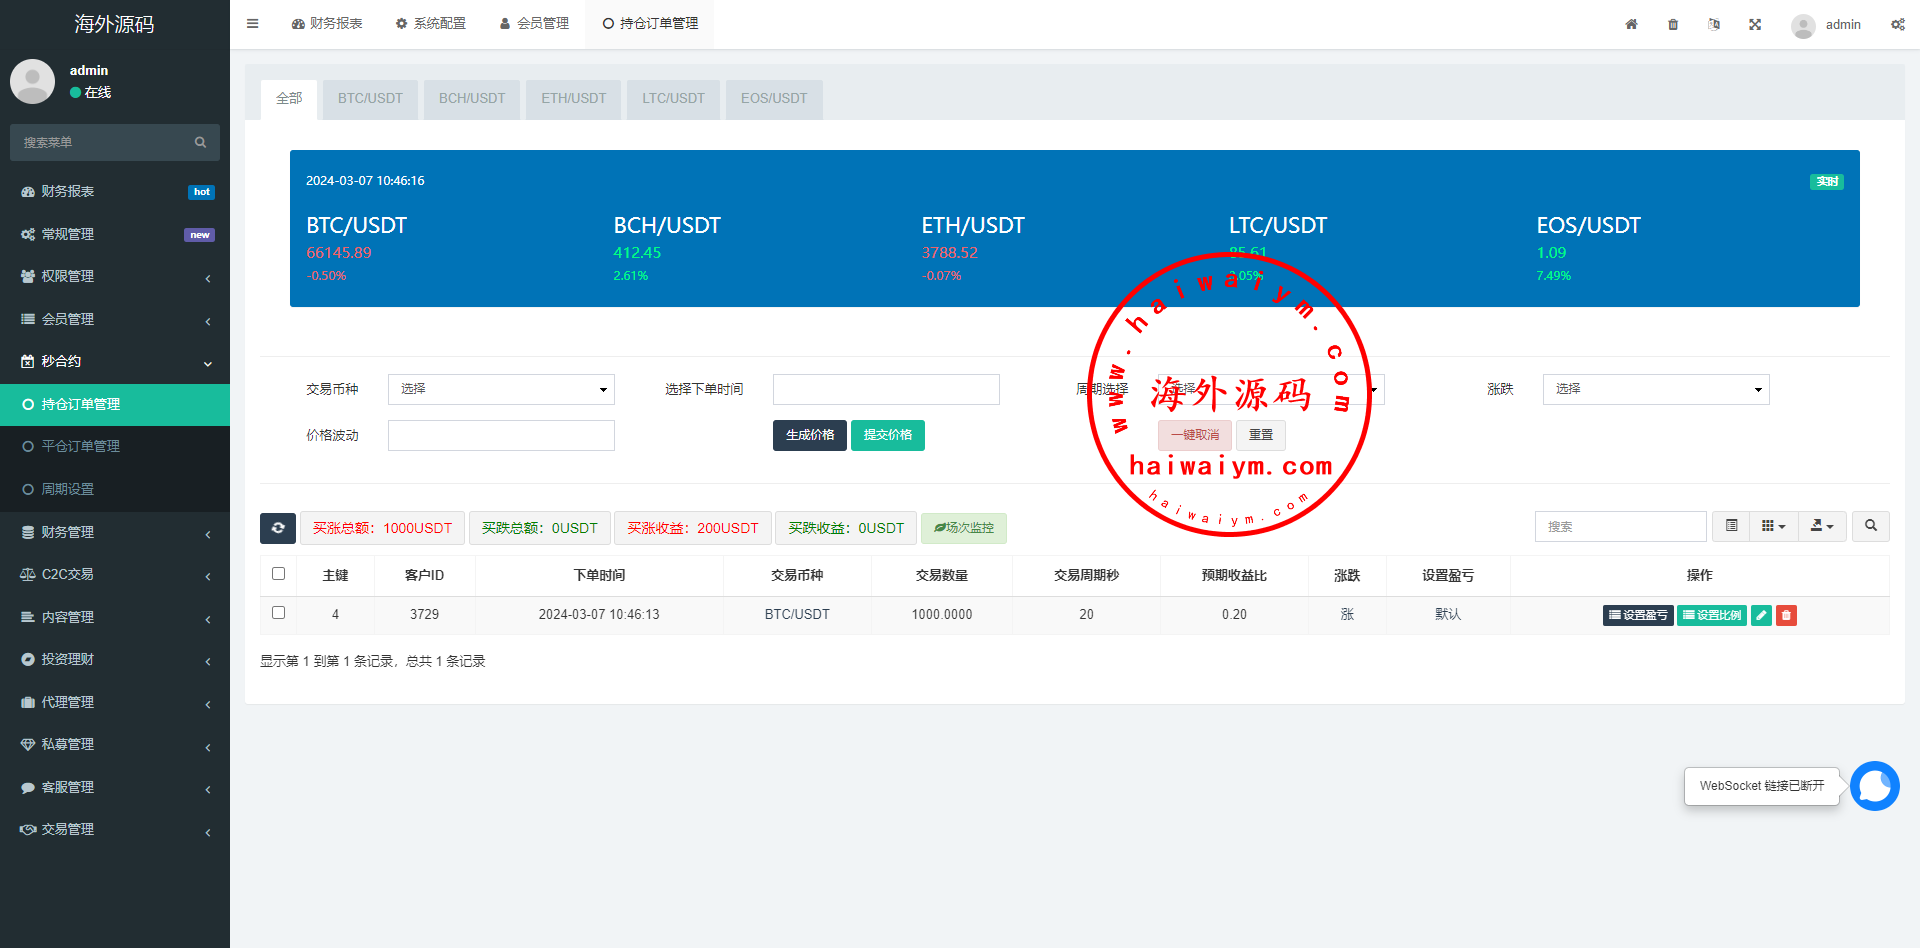
Task: Check the checkbox for order row 4
Action: click(279, 613)
